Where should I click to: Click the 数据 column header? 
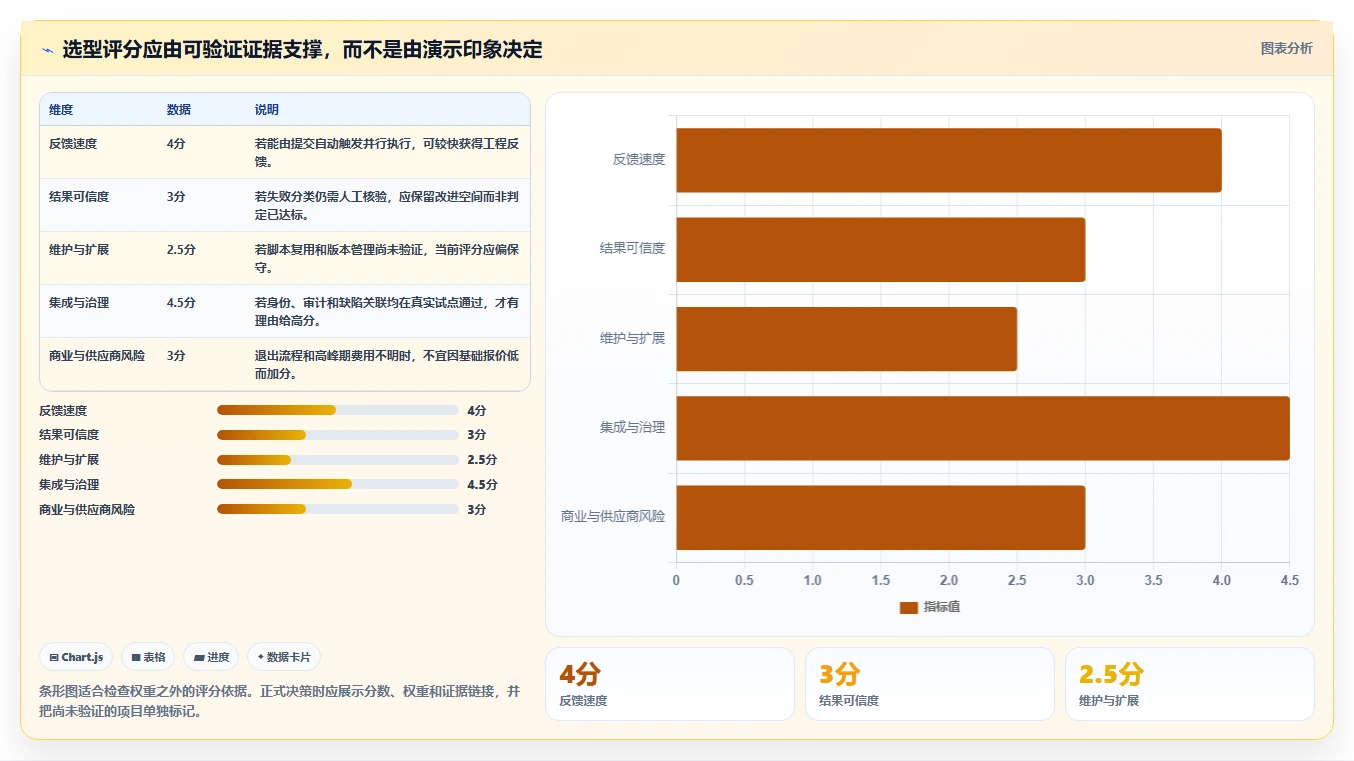[179, 110]
